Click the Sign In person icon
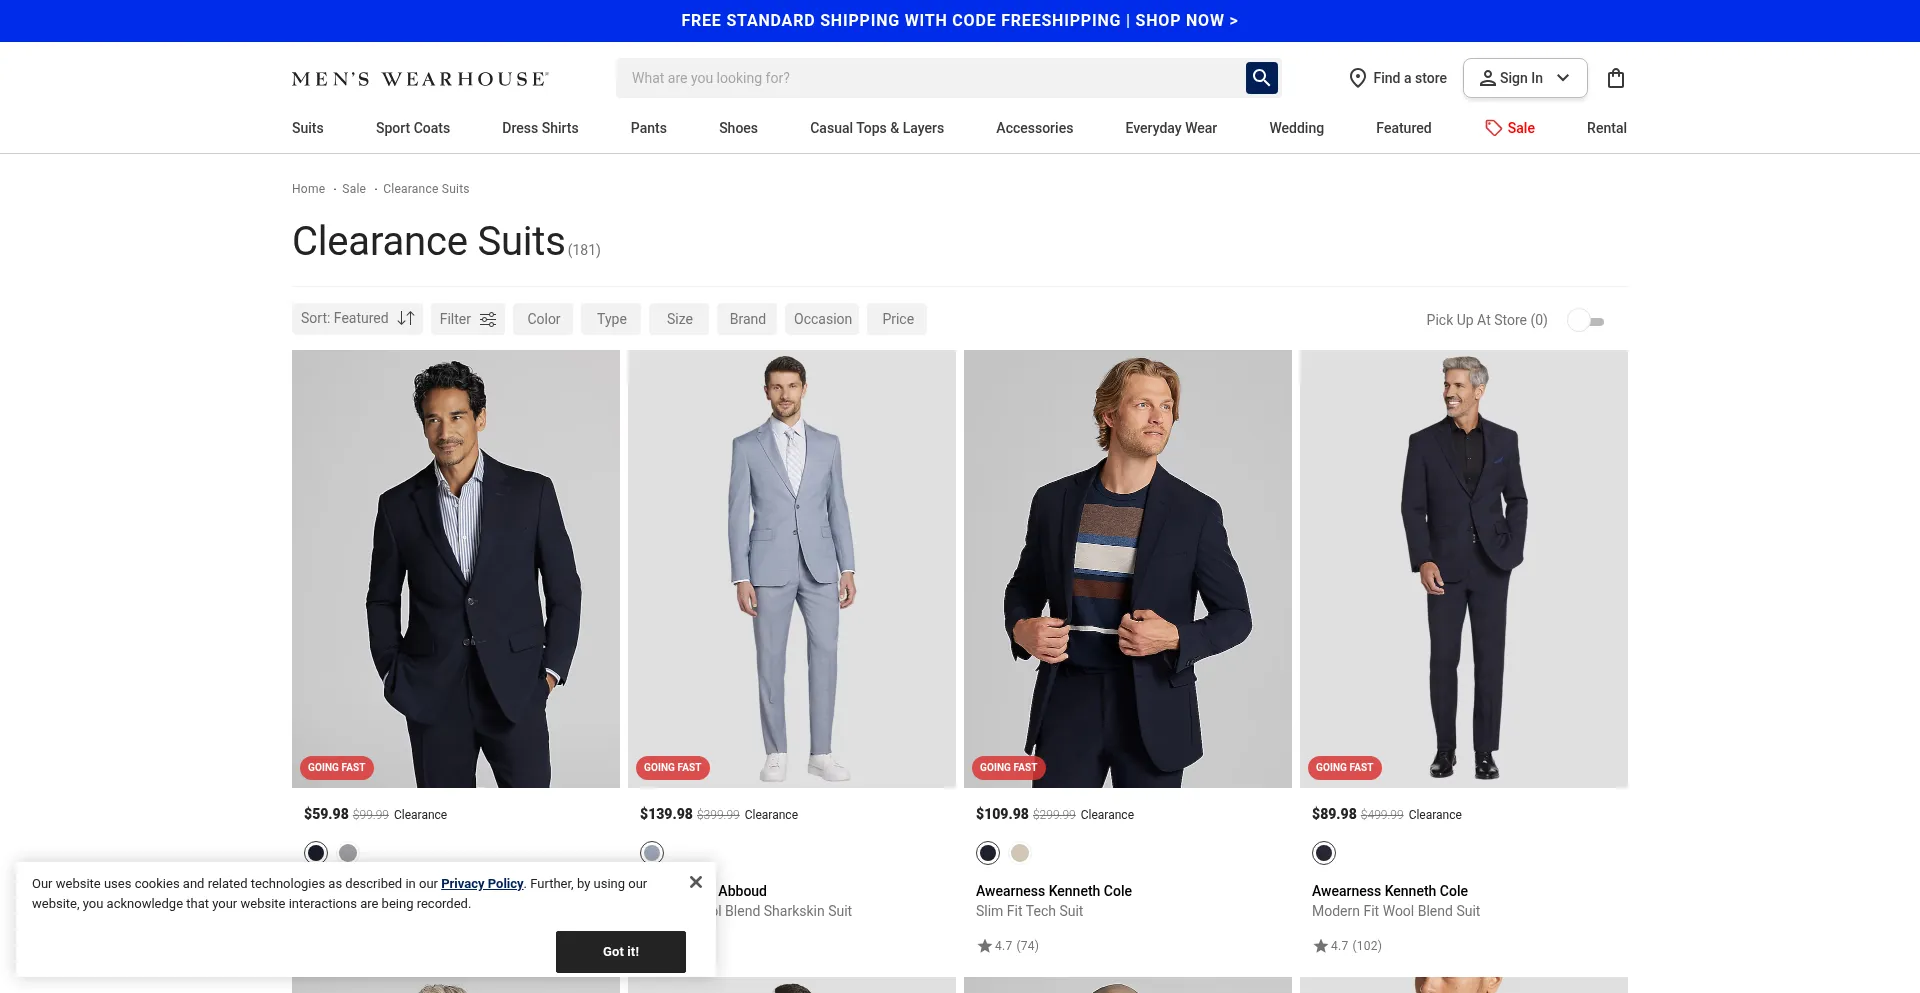The width and height of the screenshot is (1920, 993). pos(1488,78)
